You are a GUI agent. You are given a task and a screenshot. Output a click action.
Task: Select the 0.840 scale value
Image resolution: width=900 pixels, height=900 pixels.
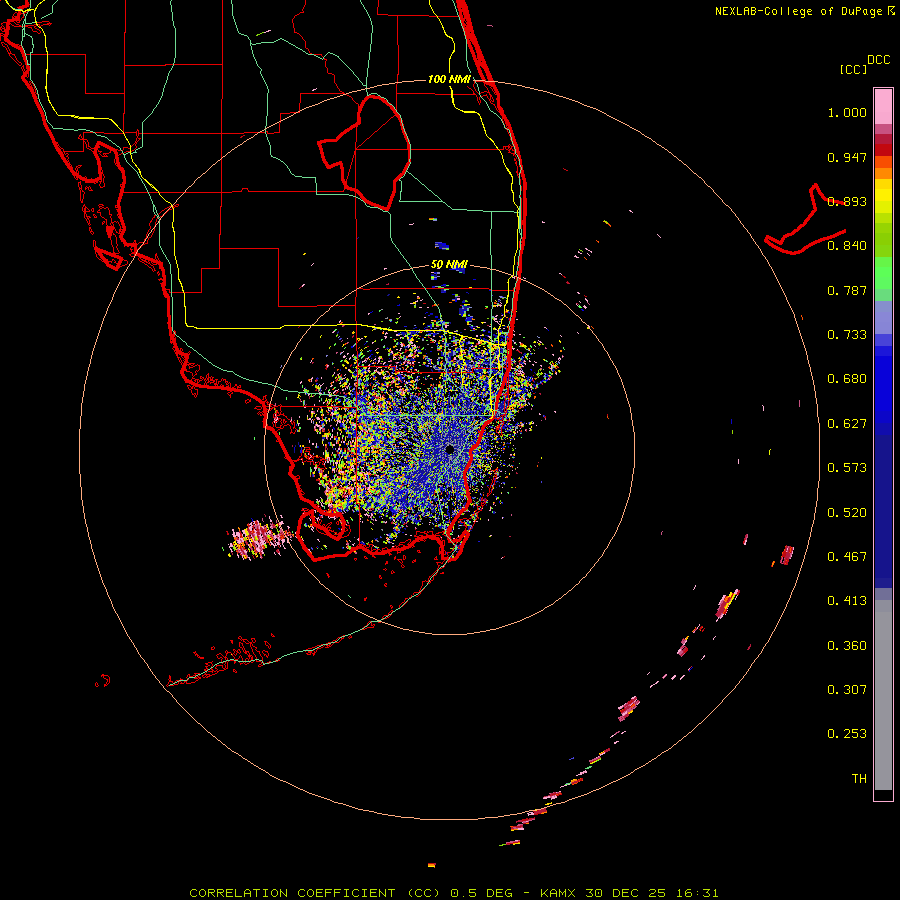pos(847,246)
